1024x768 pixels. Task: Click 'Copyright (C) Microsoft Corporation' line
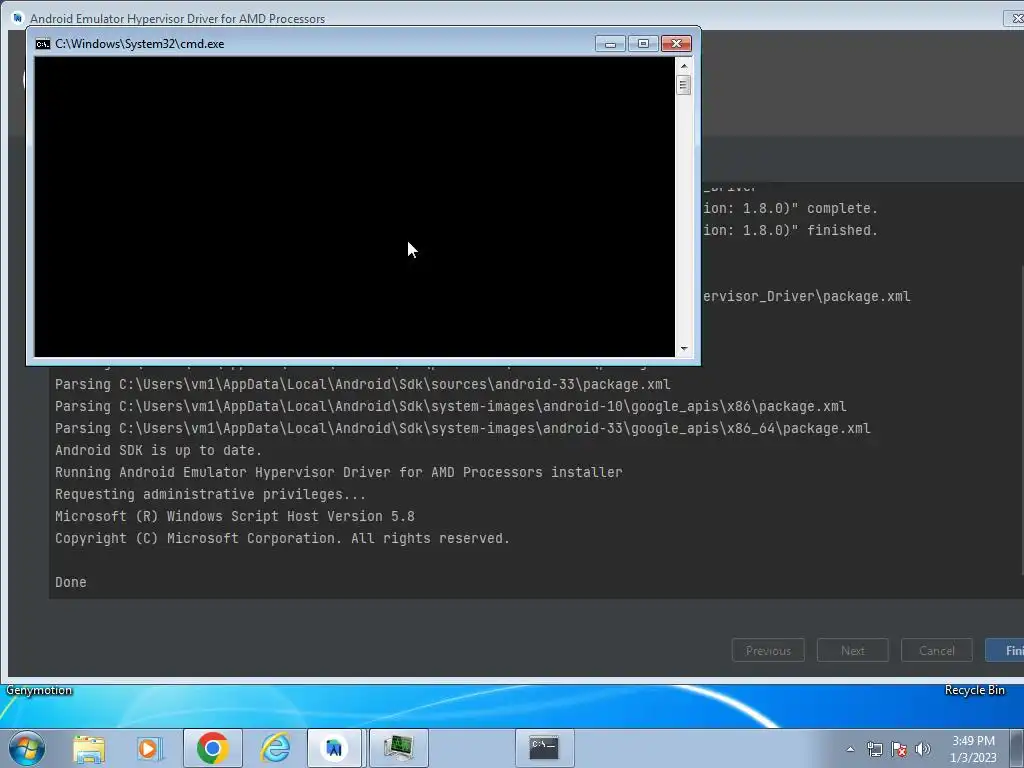tap(282, 538)
